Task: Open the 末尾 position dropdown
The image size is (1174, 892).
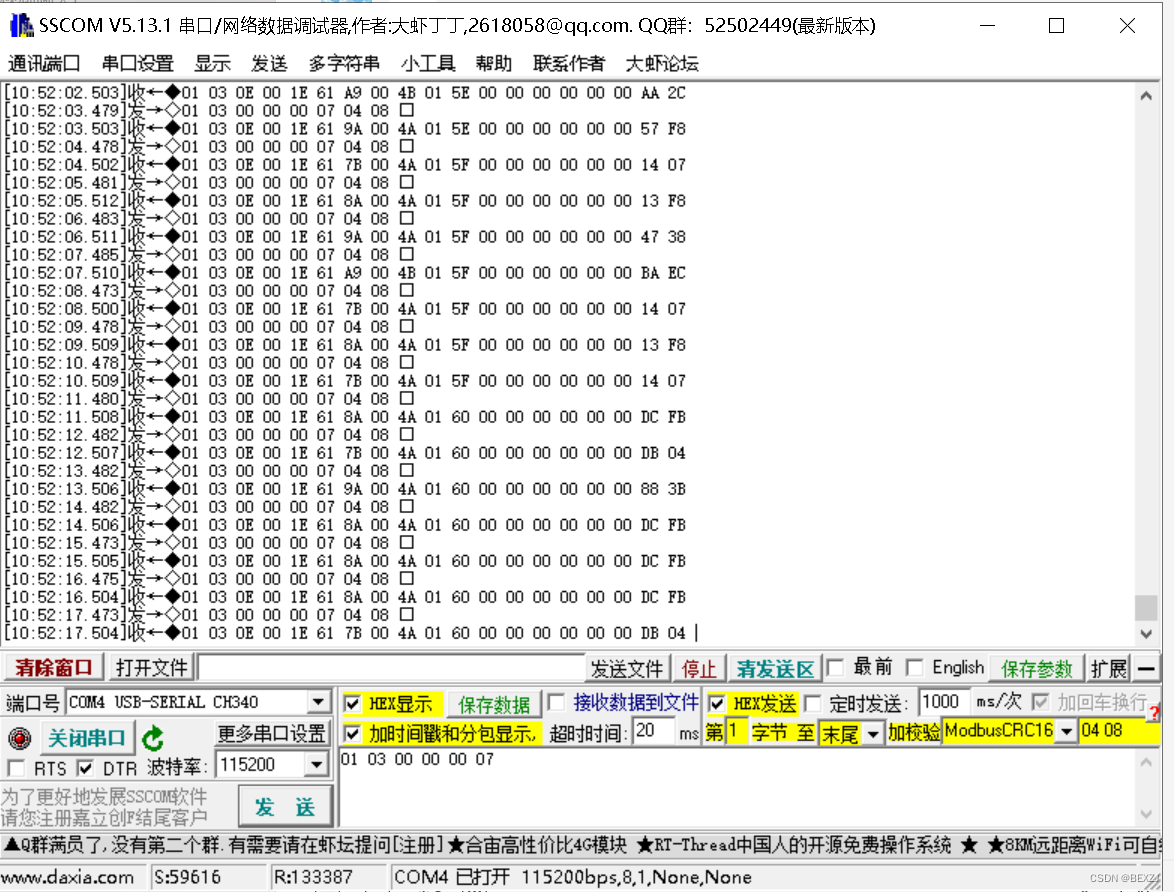Action: click(873, 733)
